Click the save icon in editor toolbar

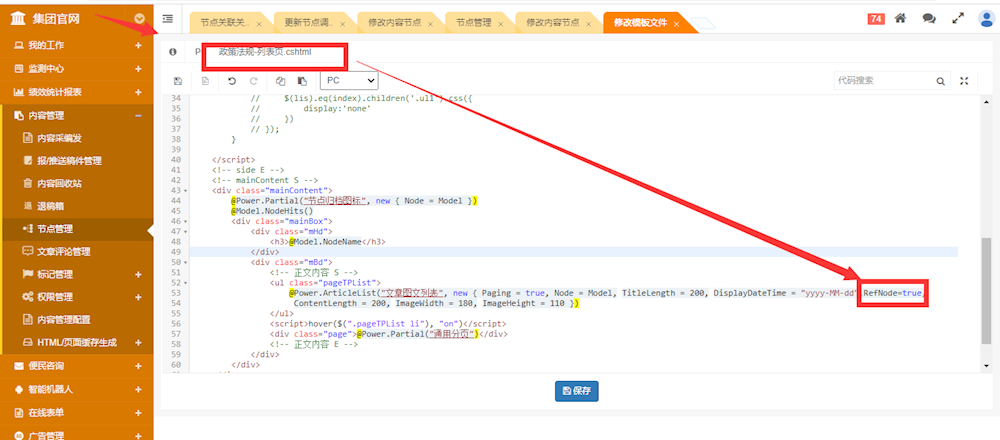tap(178, 80)
